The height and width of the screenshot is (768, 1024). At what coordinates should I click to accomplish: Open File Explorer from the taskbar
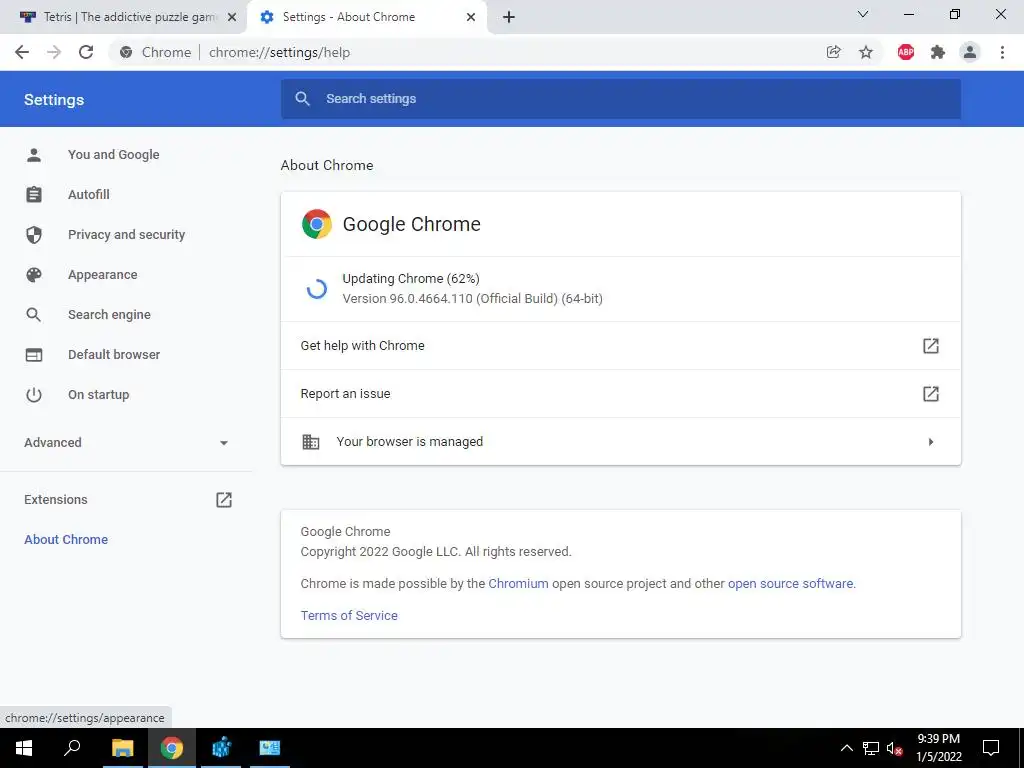(x=122, y=748)
